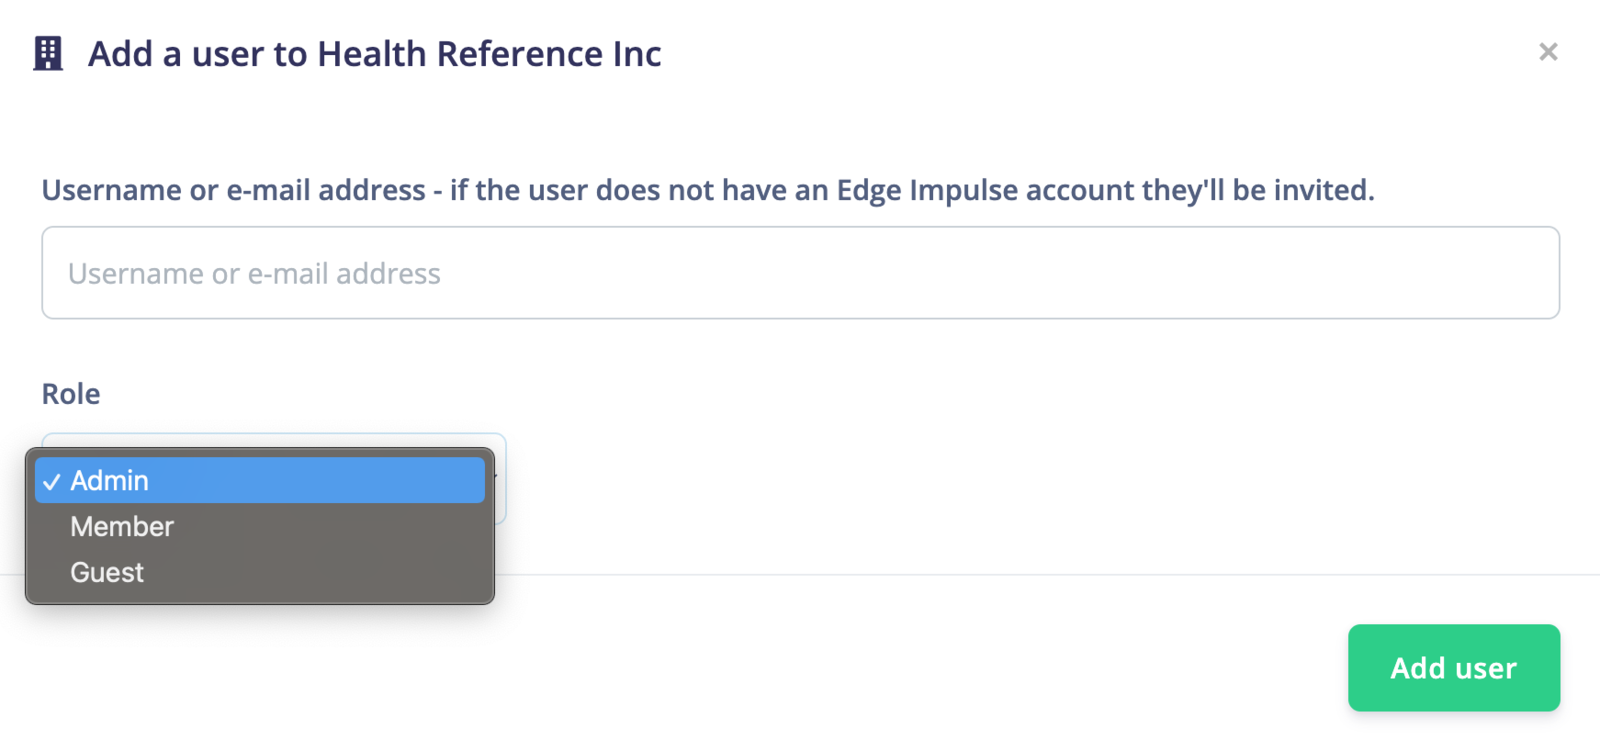Viewport: 1600px width, 751px height.
Task: Click the dialog title Health Reference Inc
Action: [489, 54]
